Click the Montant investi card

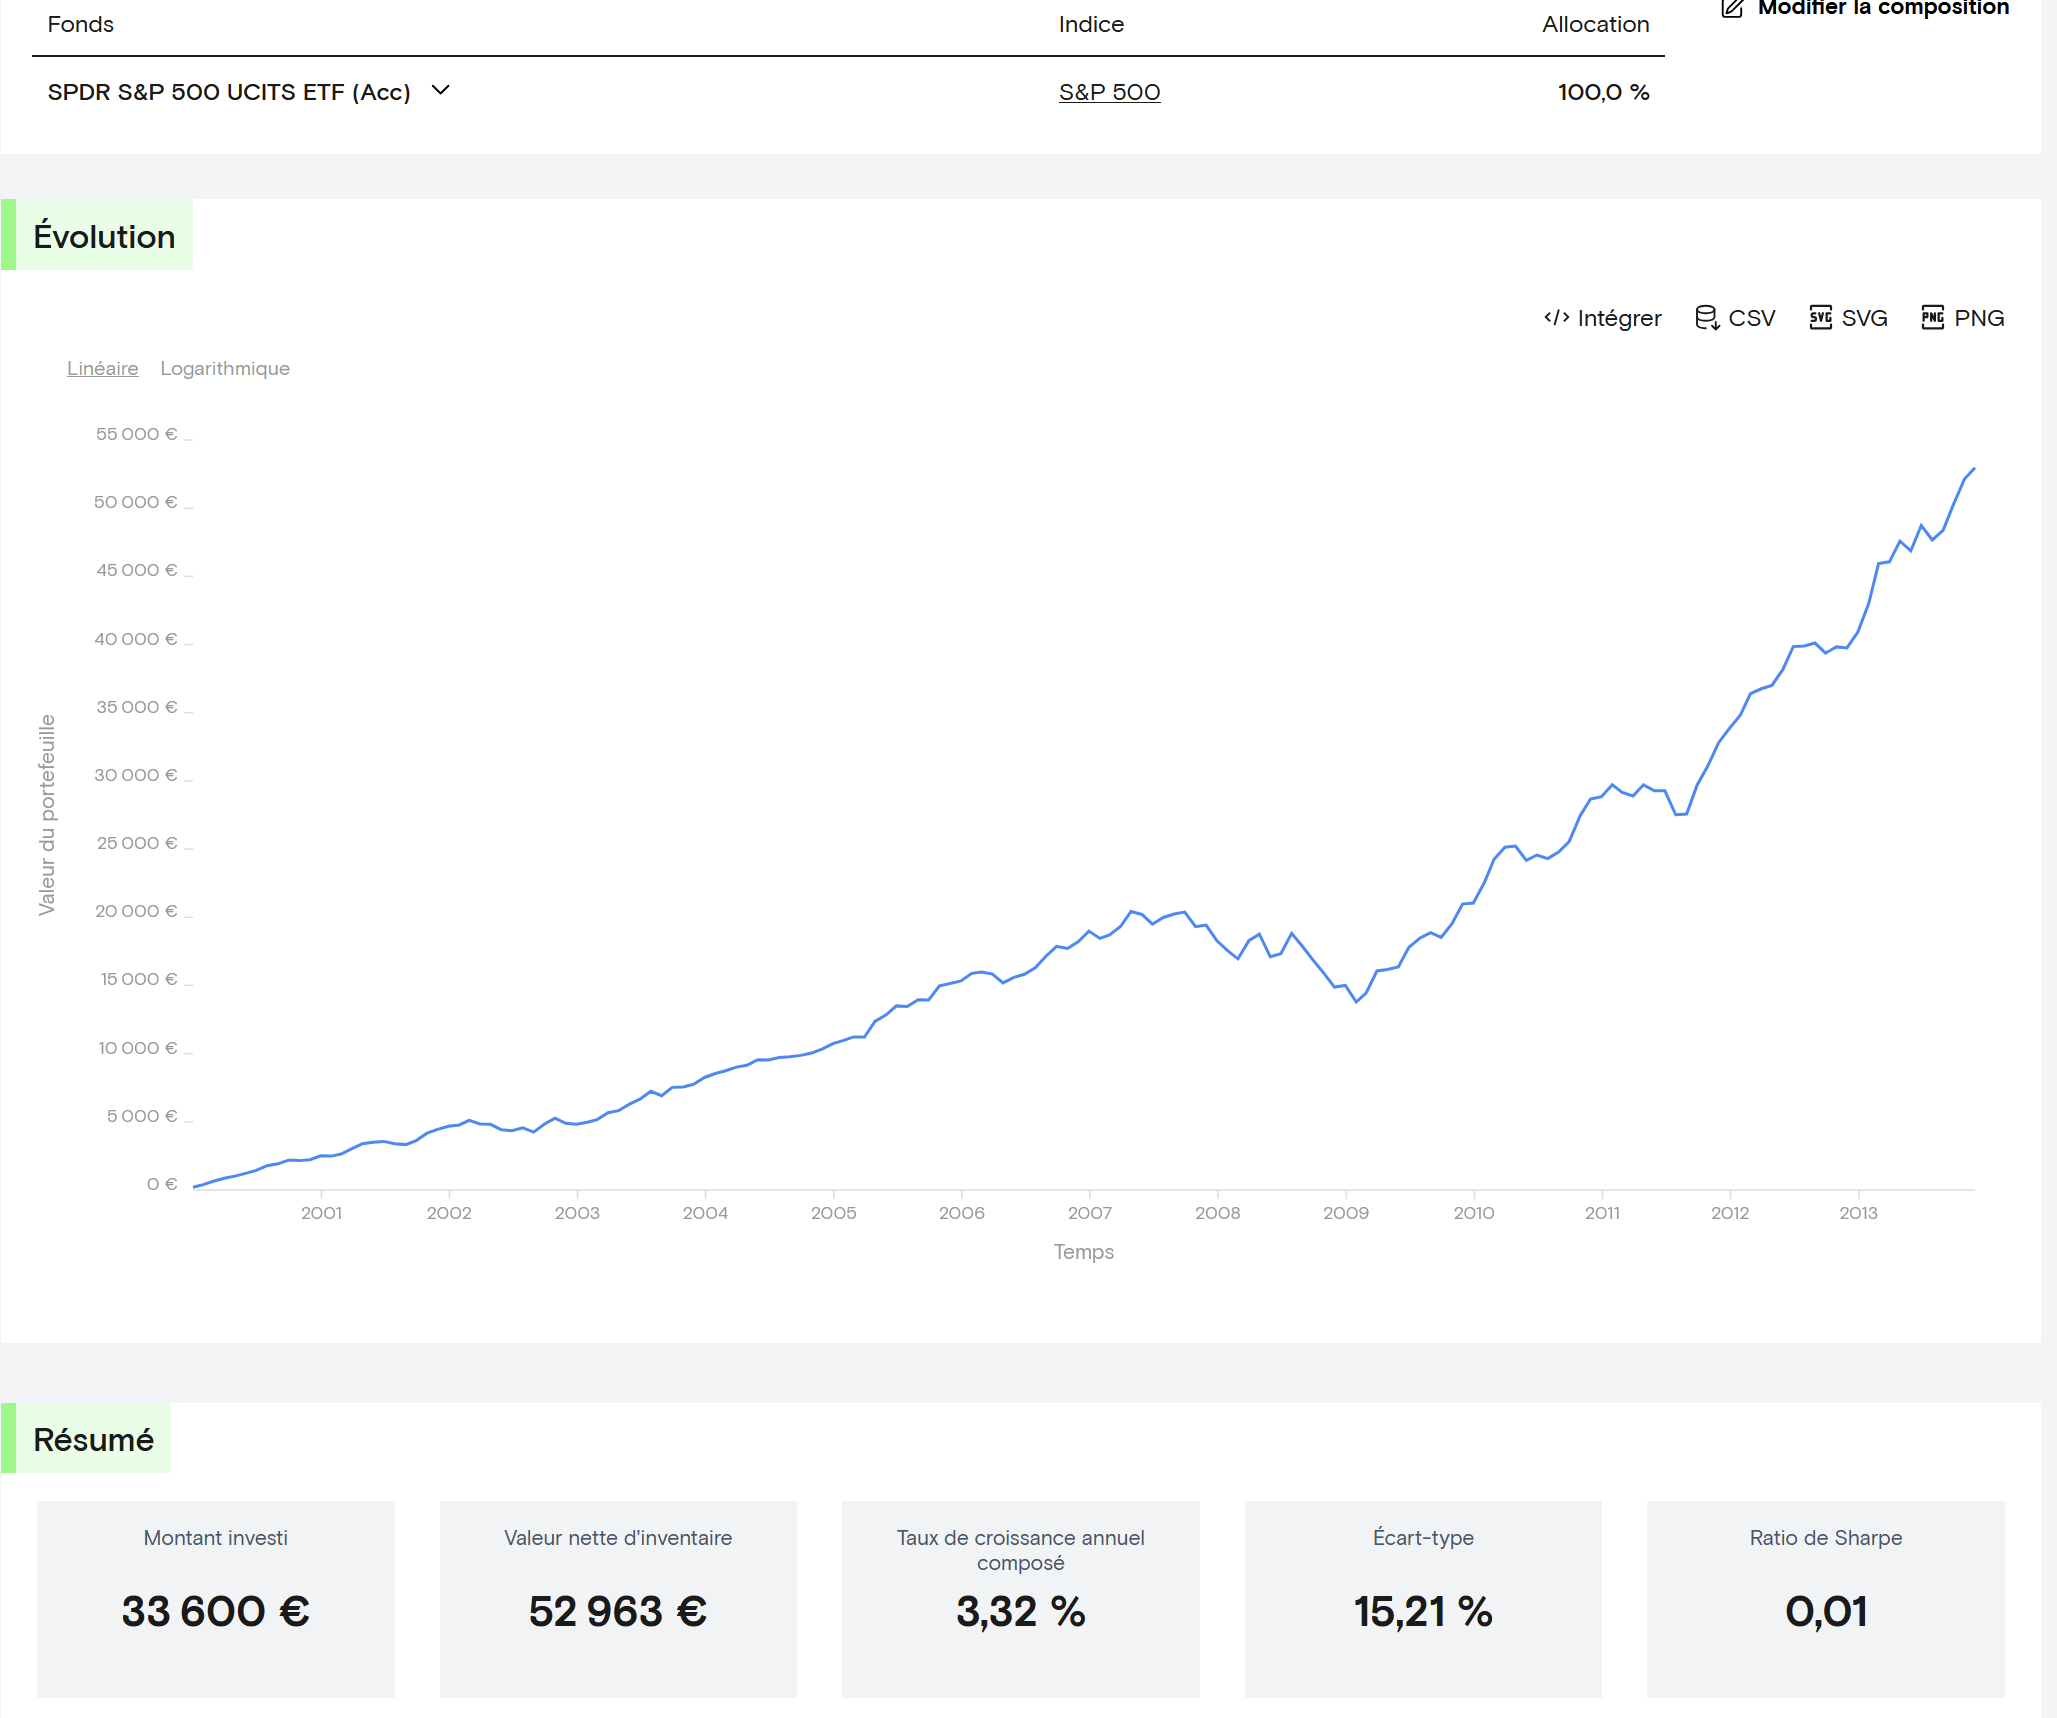(x=215, y=1597)
